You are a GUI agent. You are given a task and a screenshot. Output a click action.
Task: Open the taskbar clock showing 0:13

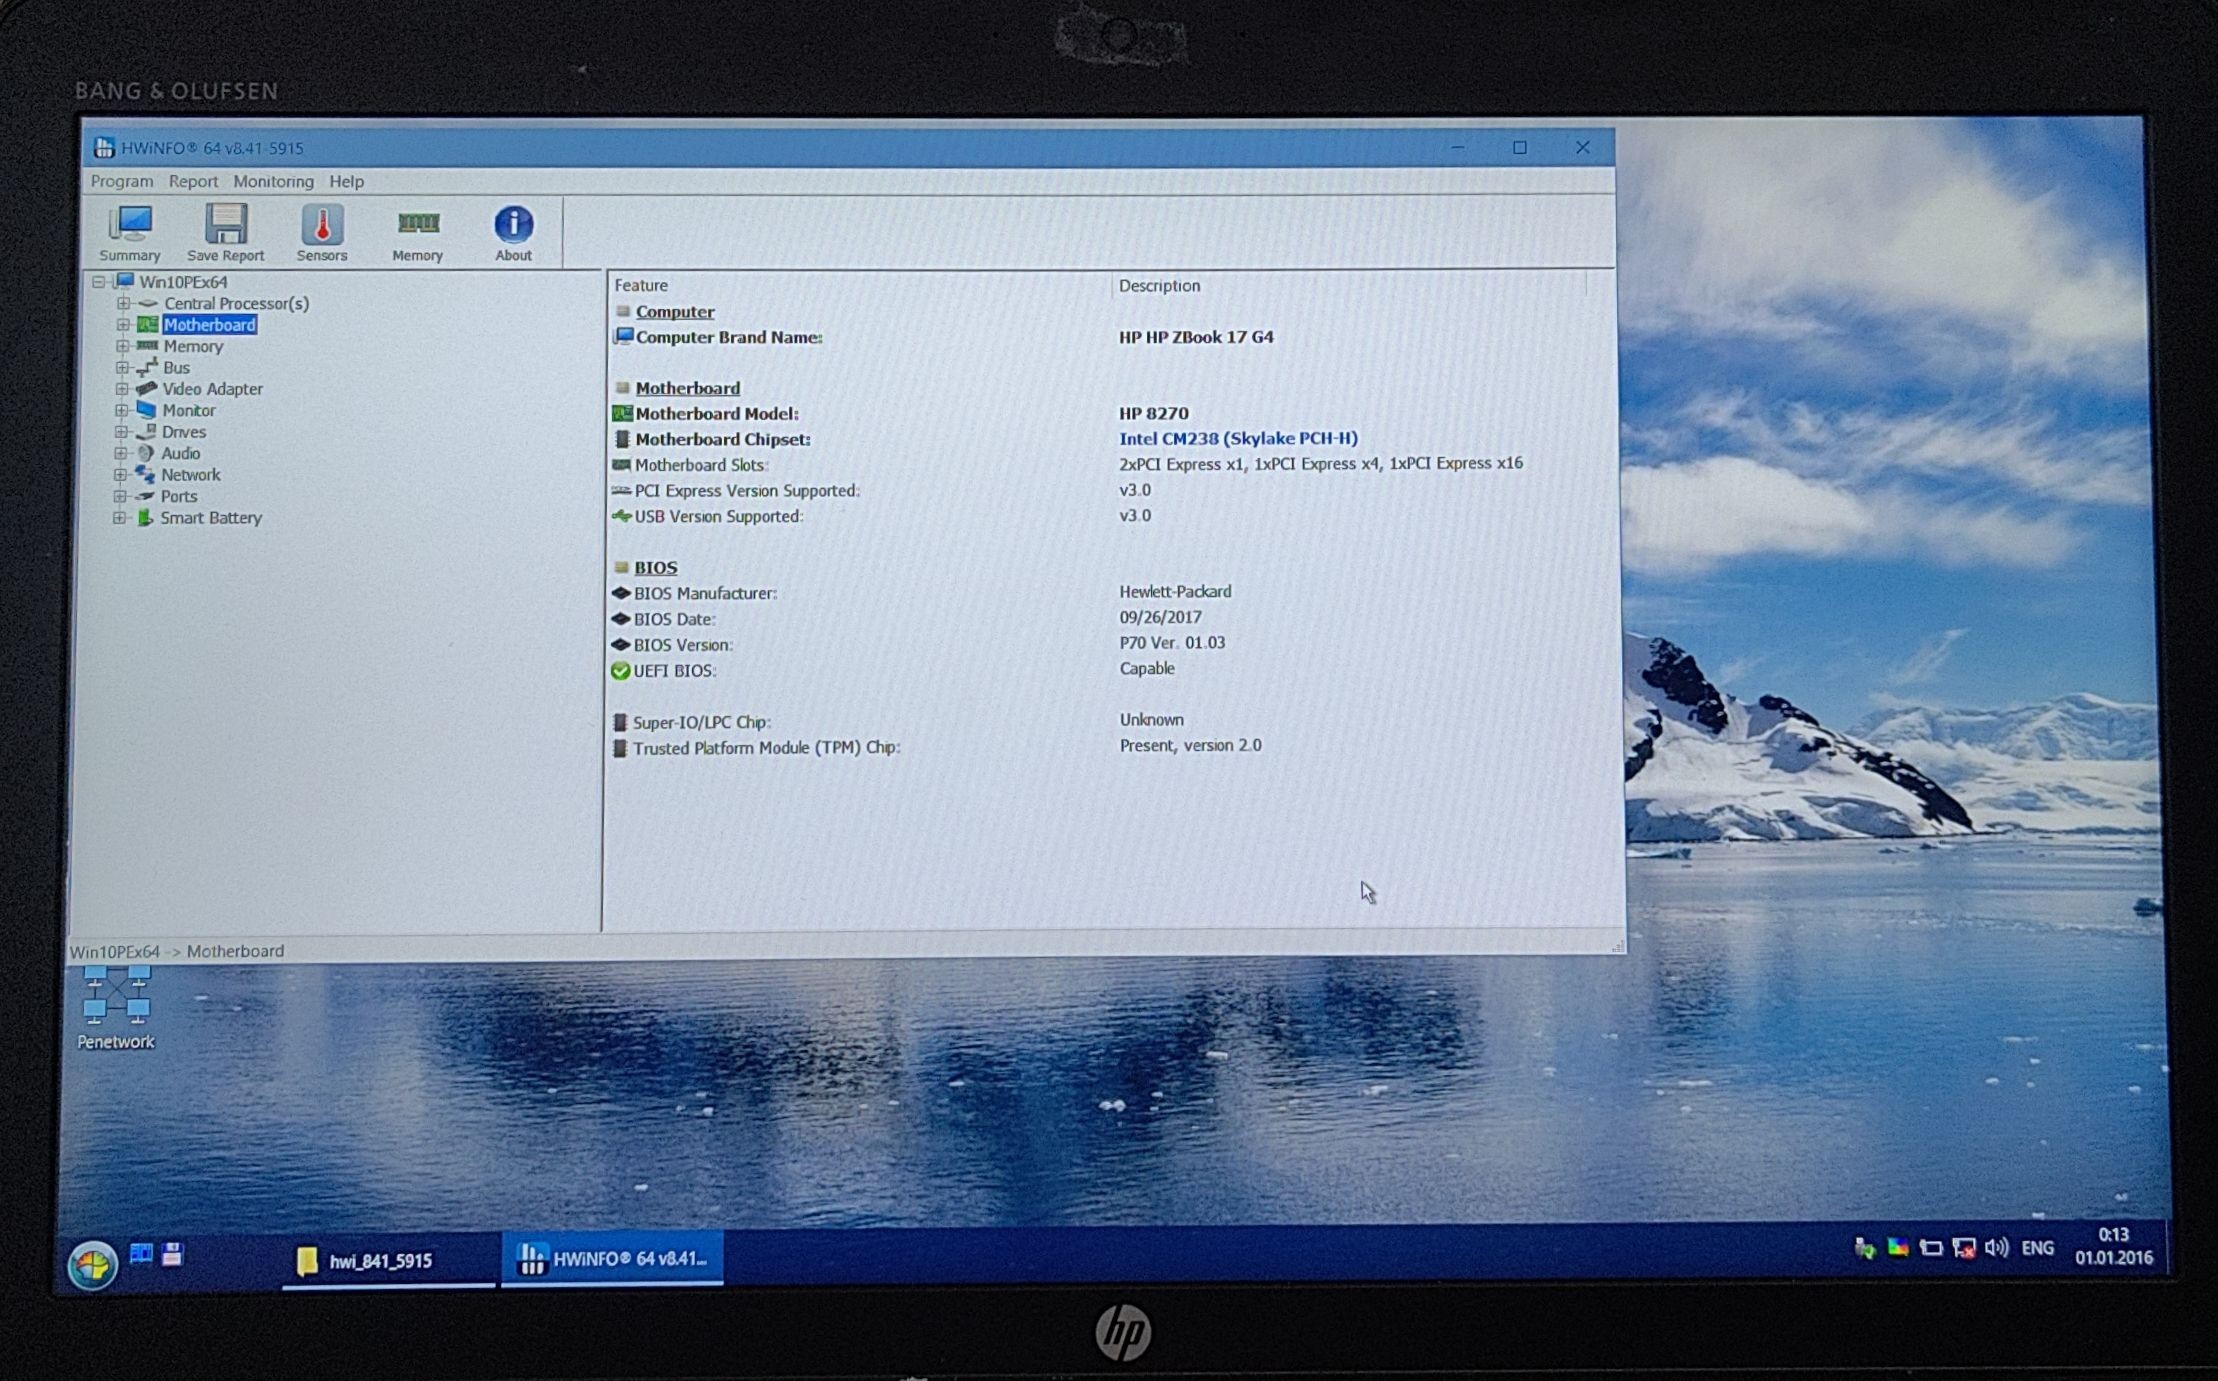(2114, 1246)
